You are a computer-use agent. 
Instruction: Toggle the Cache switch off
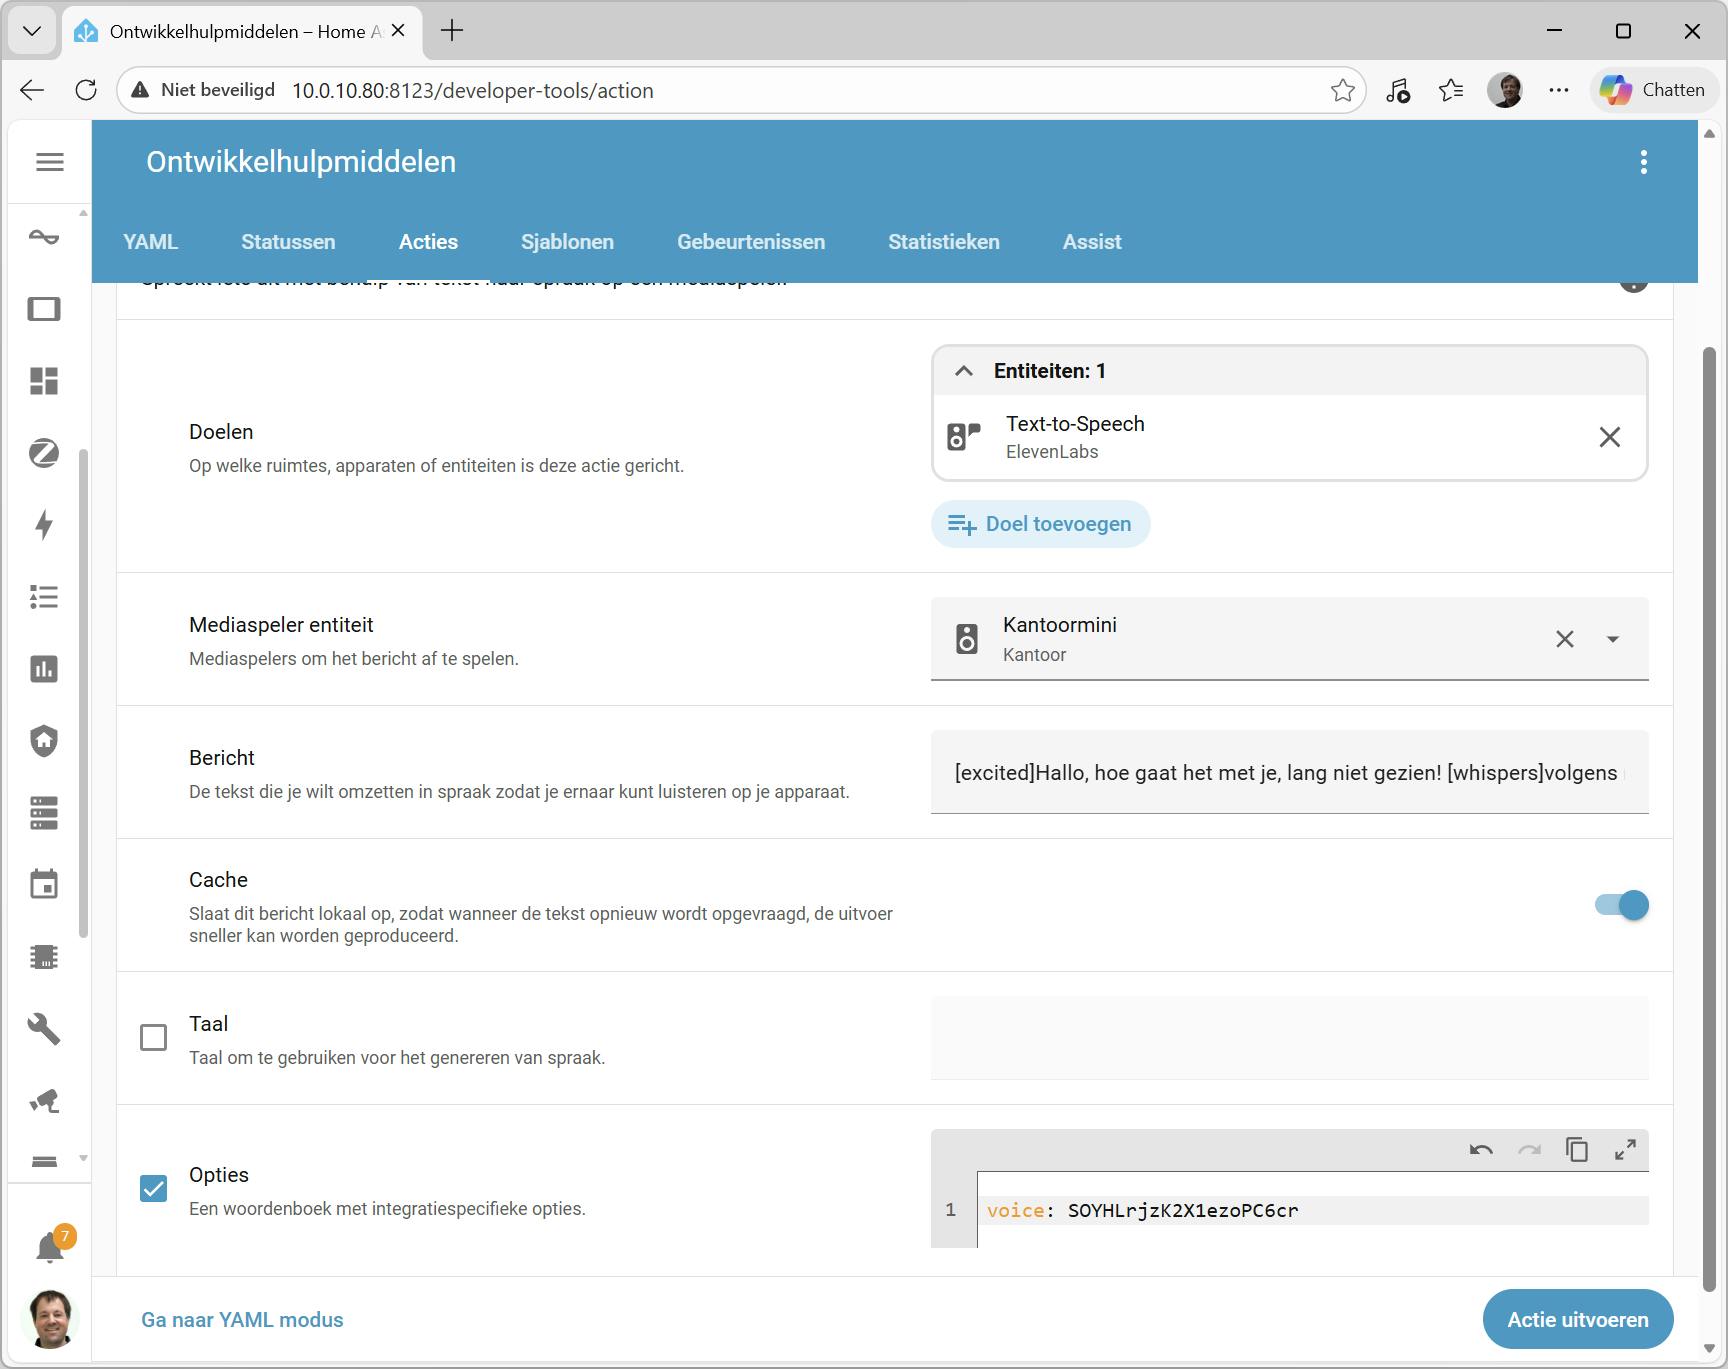(1622, 905)
